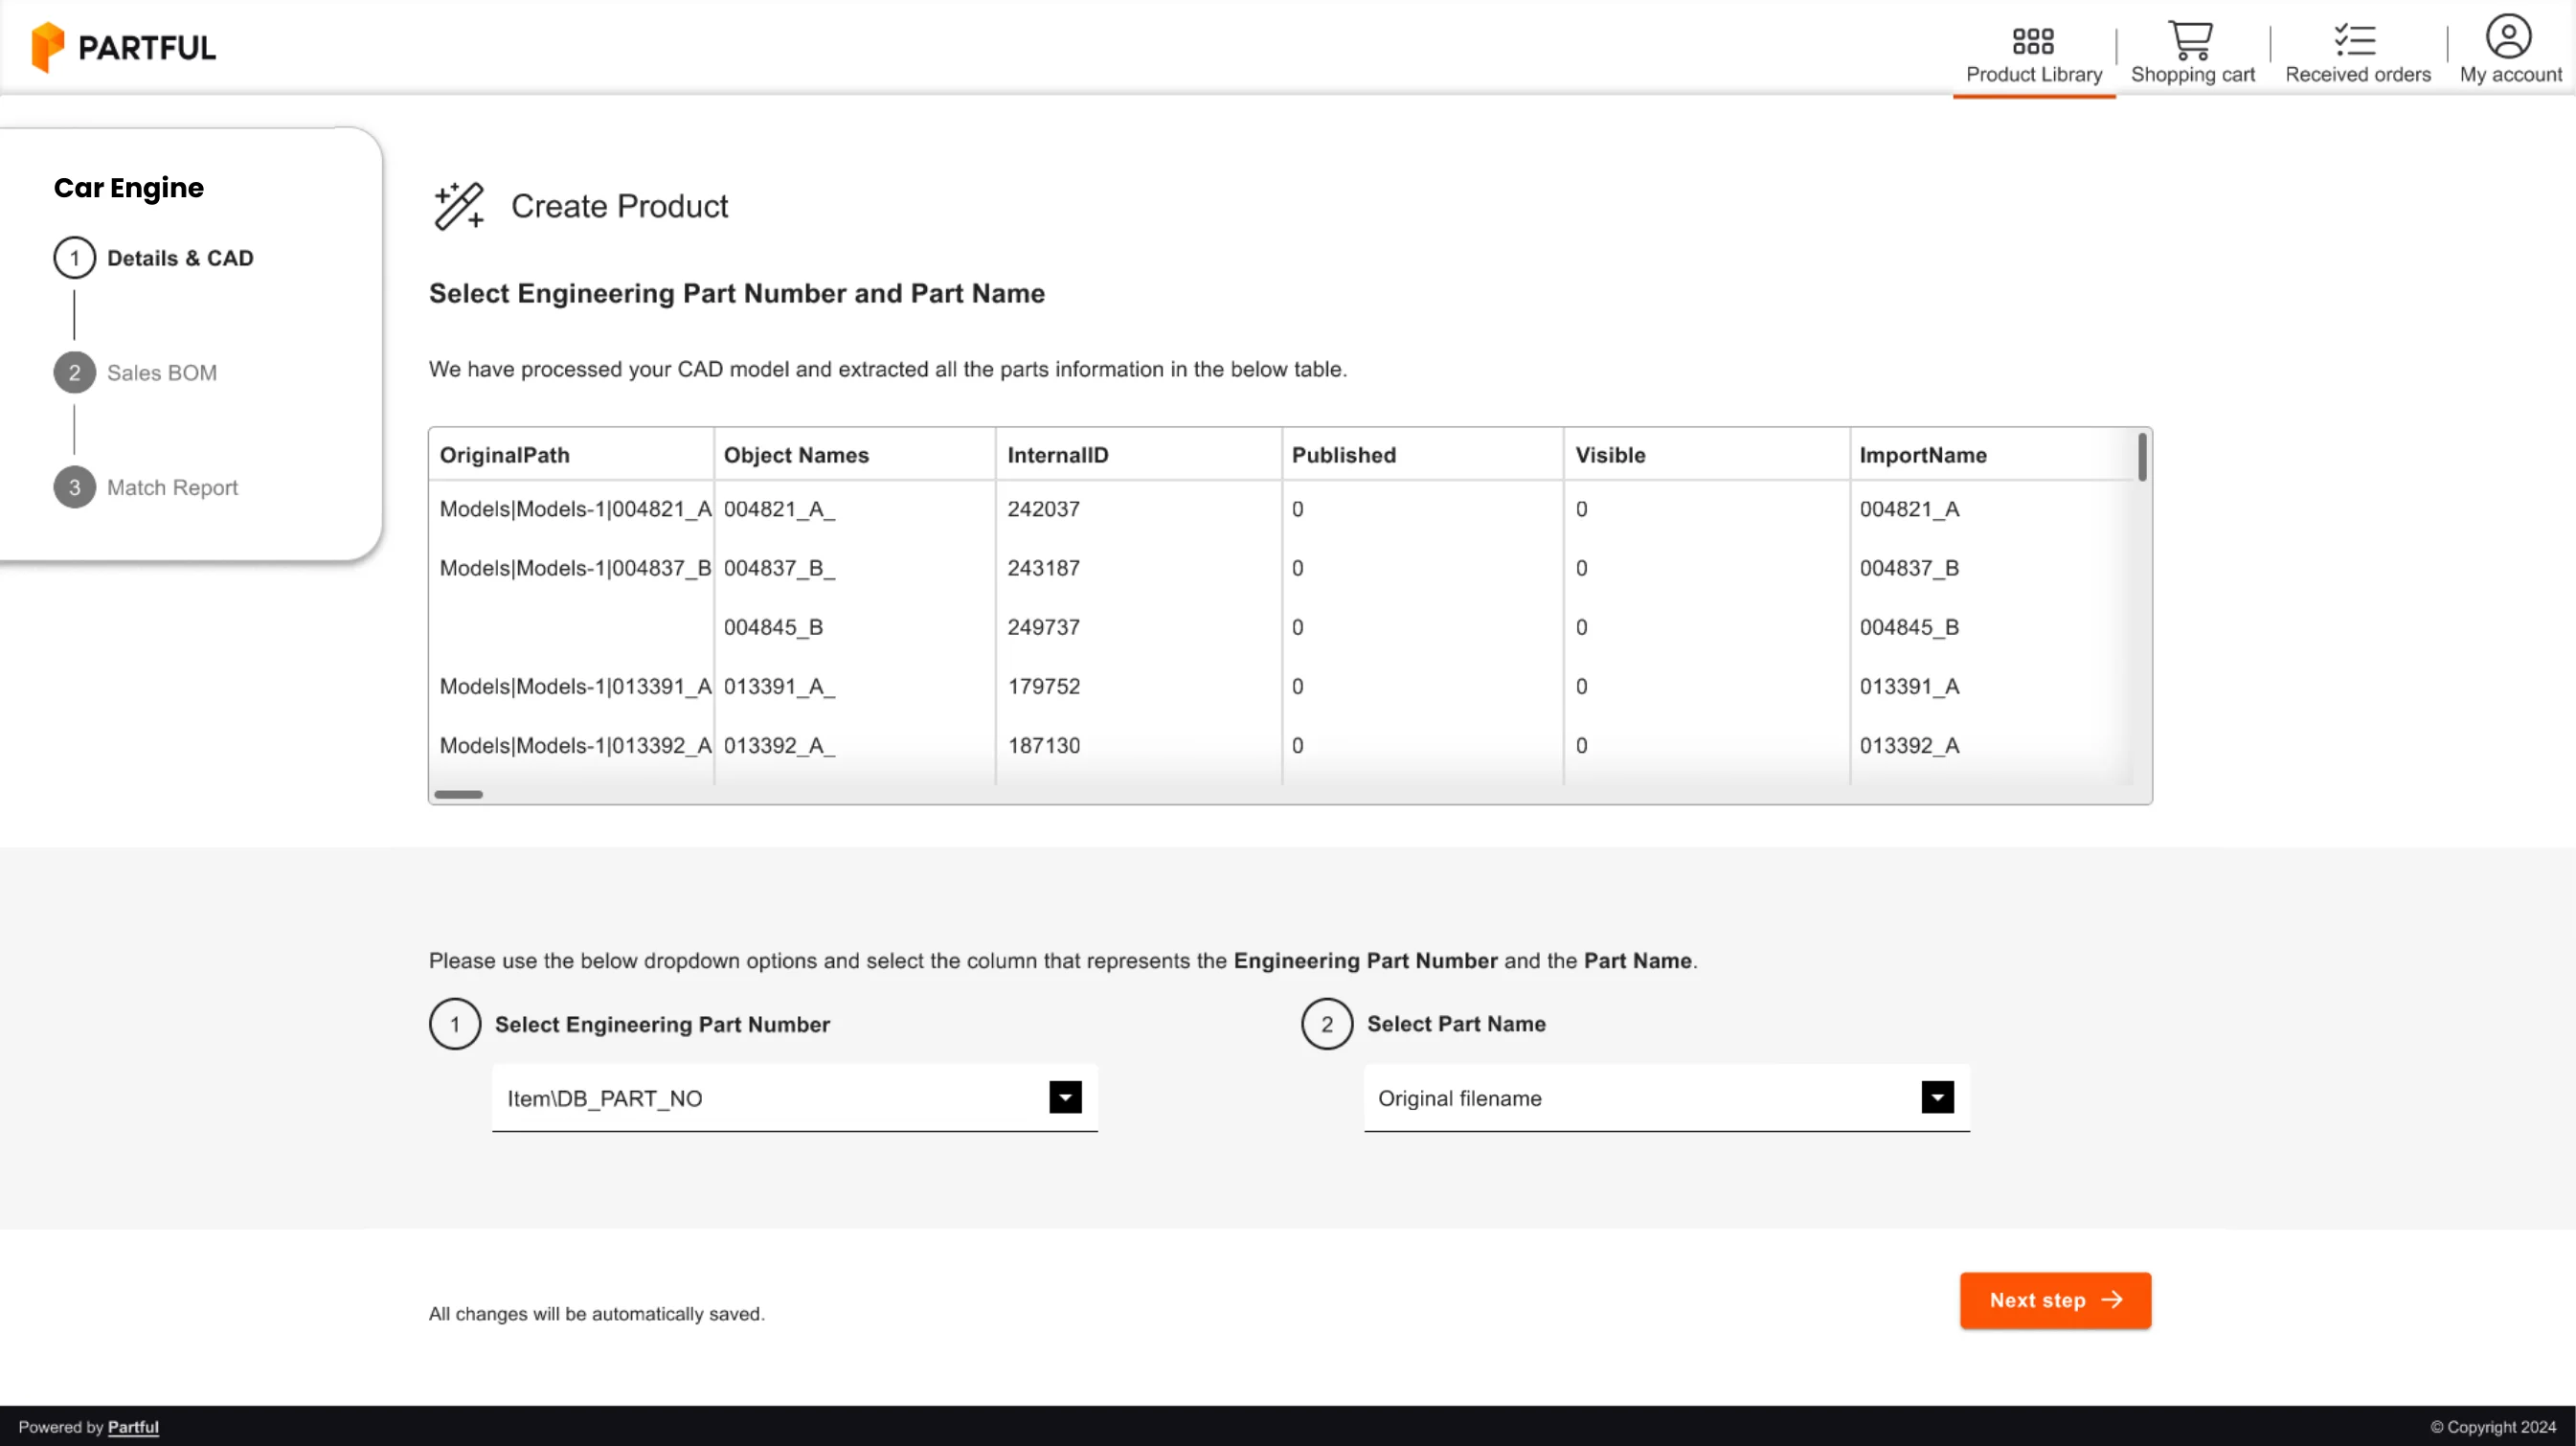
Task: Open the Received orders checklist icon
Action: [2355, 40]
